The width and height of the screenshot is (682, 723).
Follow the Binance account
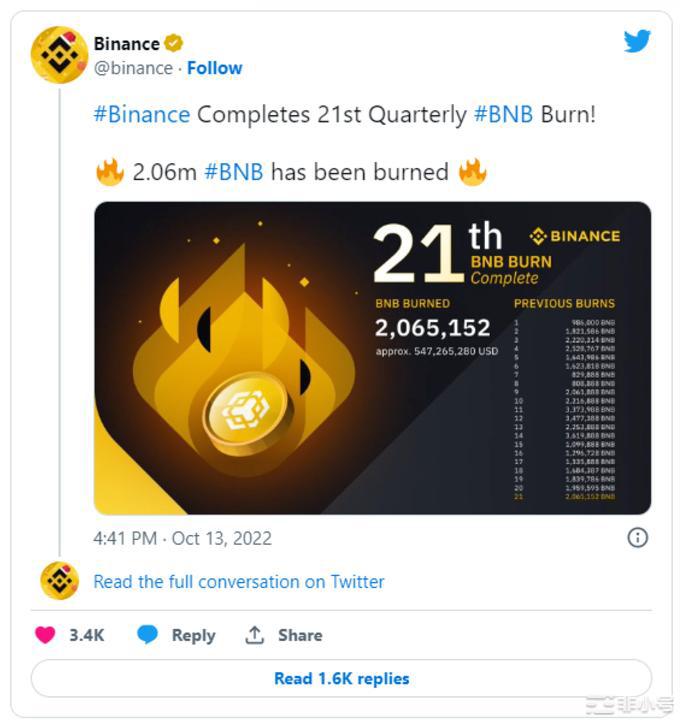[215, 68]
